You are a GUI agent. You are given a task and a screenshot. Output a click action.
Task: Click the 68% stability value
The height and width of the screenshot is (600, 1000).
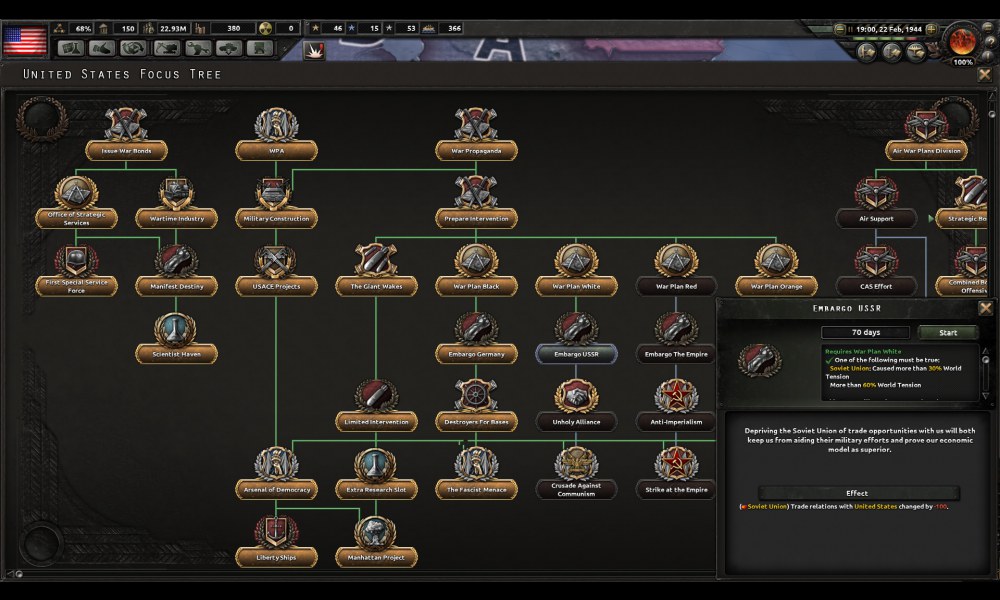click(x=84, y=29)
